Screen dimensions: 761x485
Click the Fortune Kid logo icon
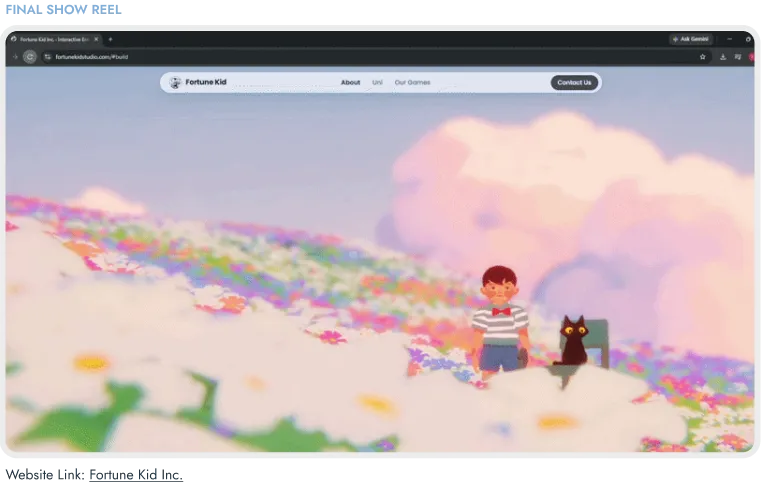tap(175, 83)
